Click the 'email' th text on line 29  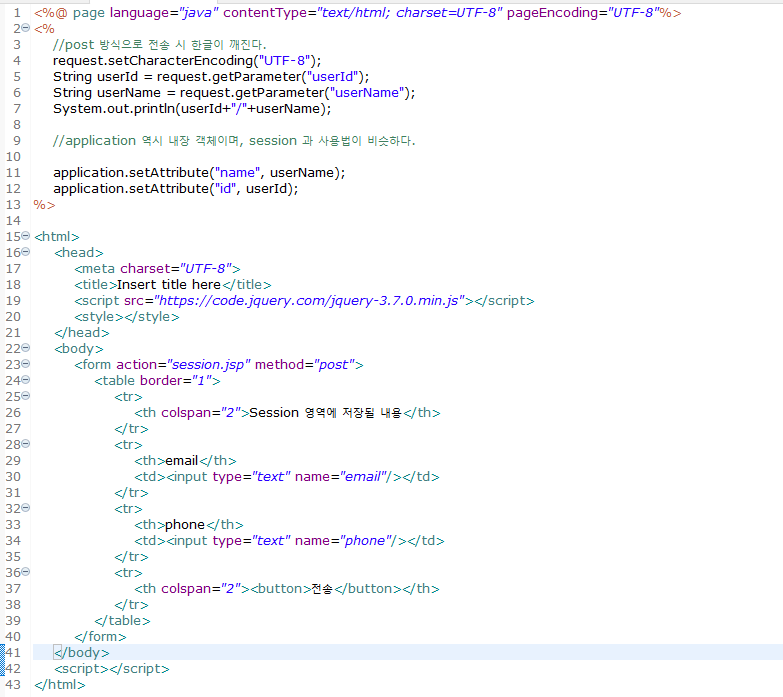[182, 460]
